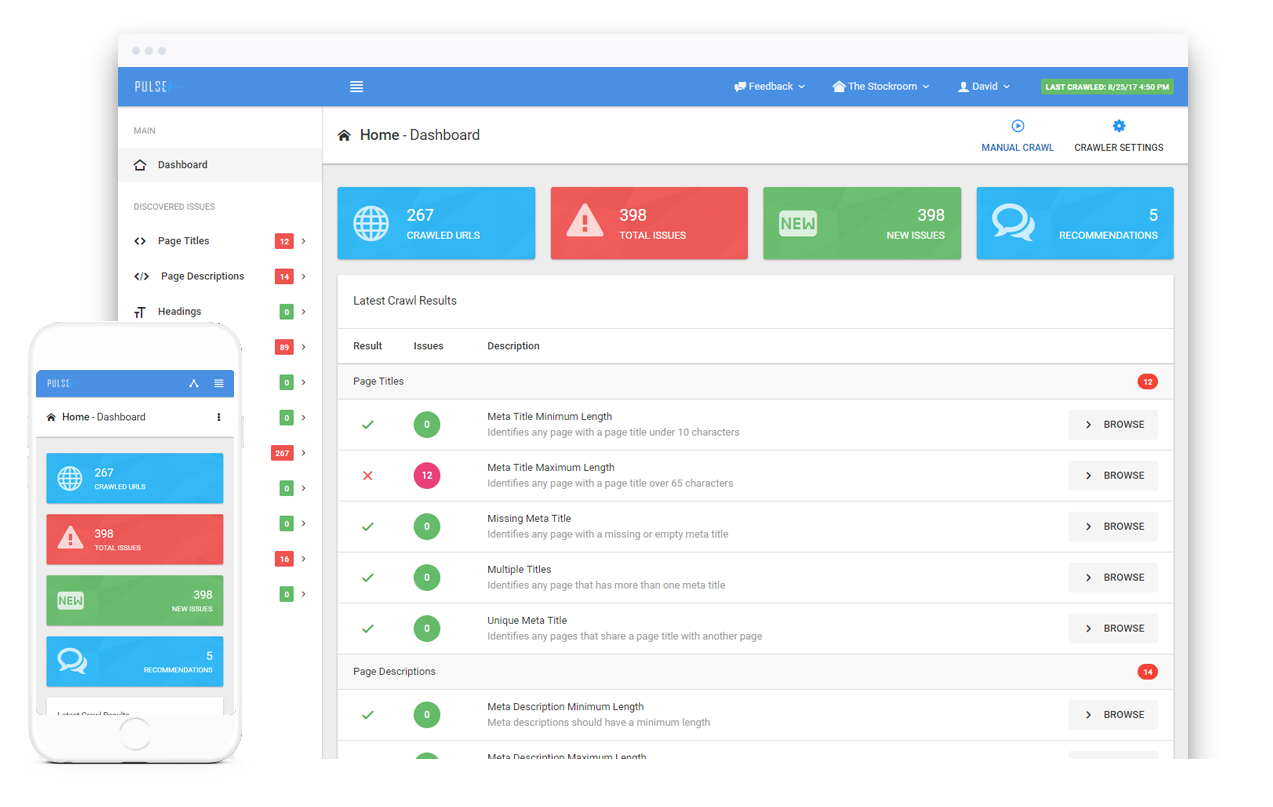Click green 0 circle for Multiple Titles
The height and width of the screenshot is (807, 1273).
pyautogui.click(x=427, y=578)
